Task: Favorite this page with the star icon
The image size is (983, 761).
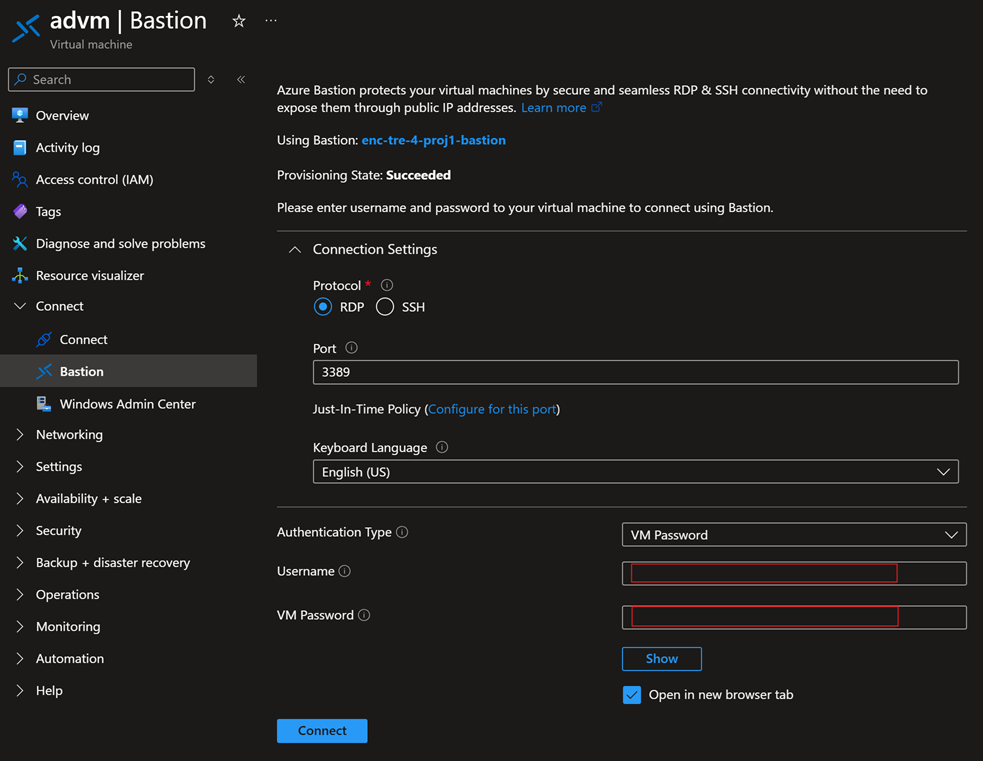Action: [x=239, y=21]
